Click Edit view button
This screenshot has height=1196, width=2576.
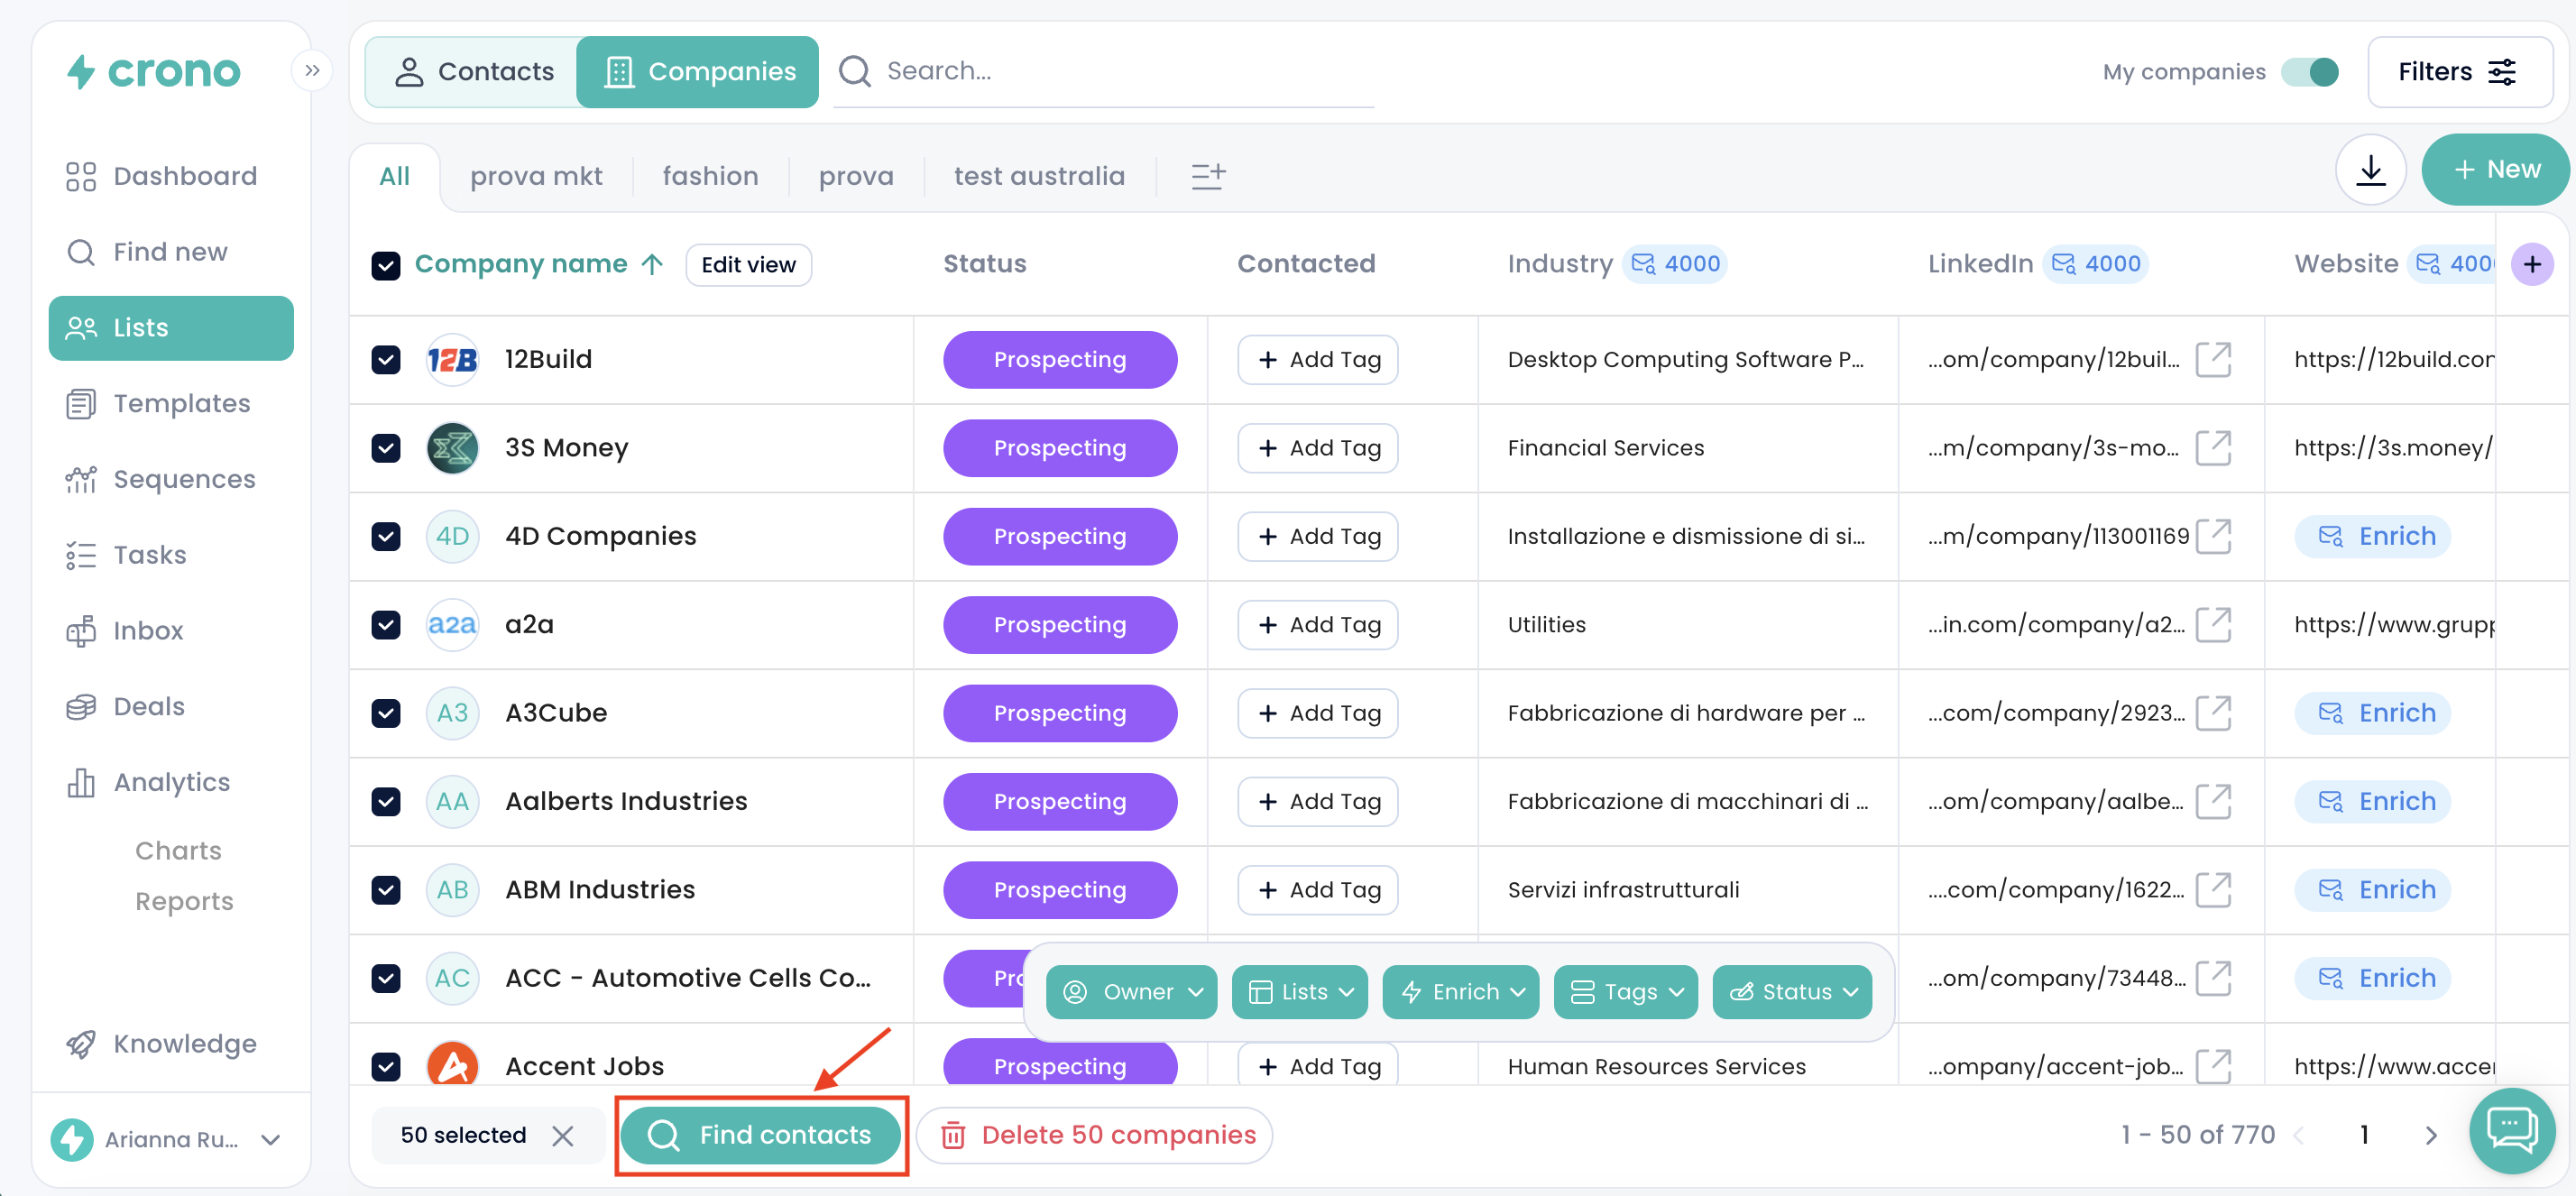(x=748, y=265)
